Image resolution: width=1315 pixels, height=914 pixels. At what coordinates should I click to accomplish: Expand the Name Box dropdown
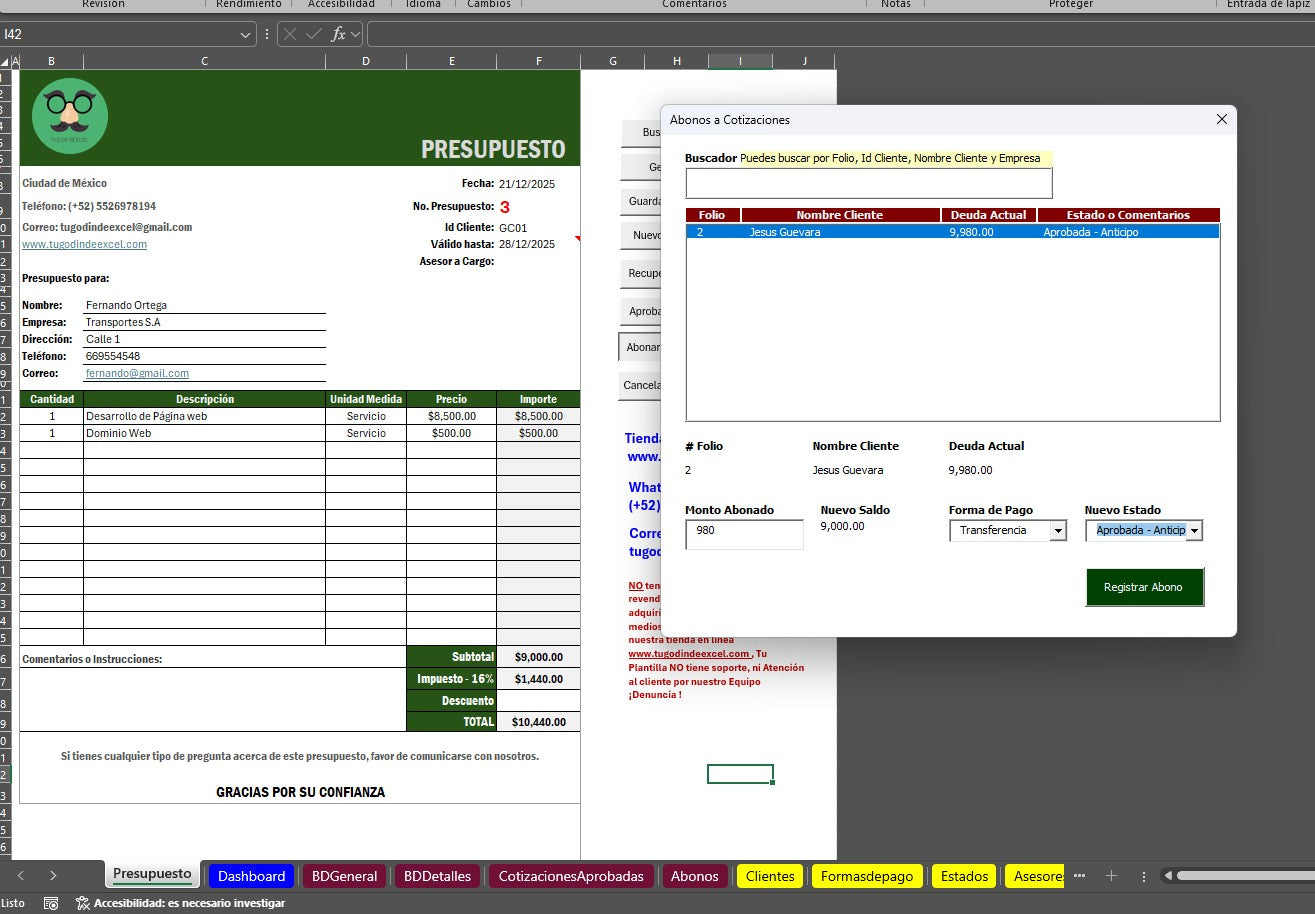point(246,34)
